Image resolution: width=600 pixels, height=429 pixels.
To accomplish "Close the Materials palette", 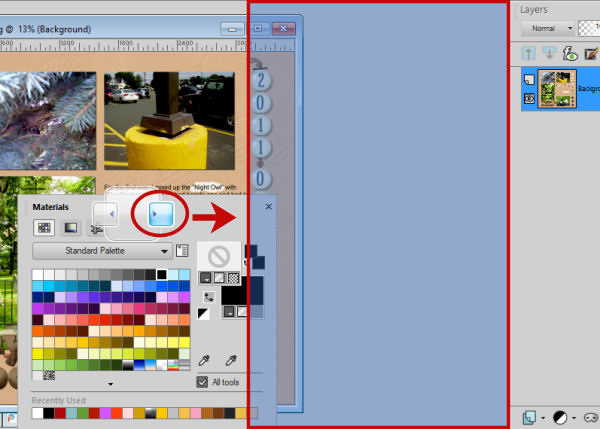I will [269, 207].
